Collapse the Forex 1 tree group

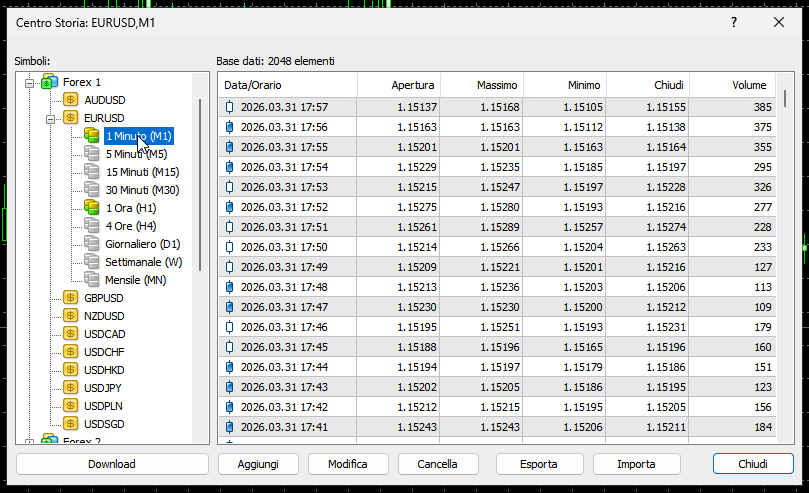pyautogui.click(x=29, y=83)
